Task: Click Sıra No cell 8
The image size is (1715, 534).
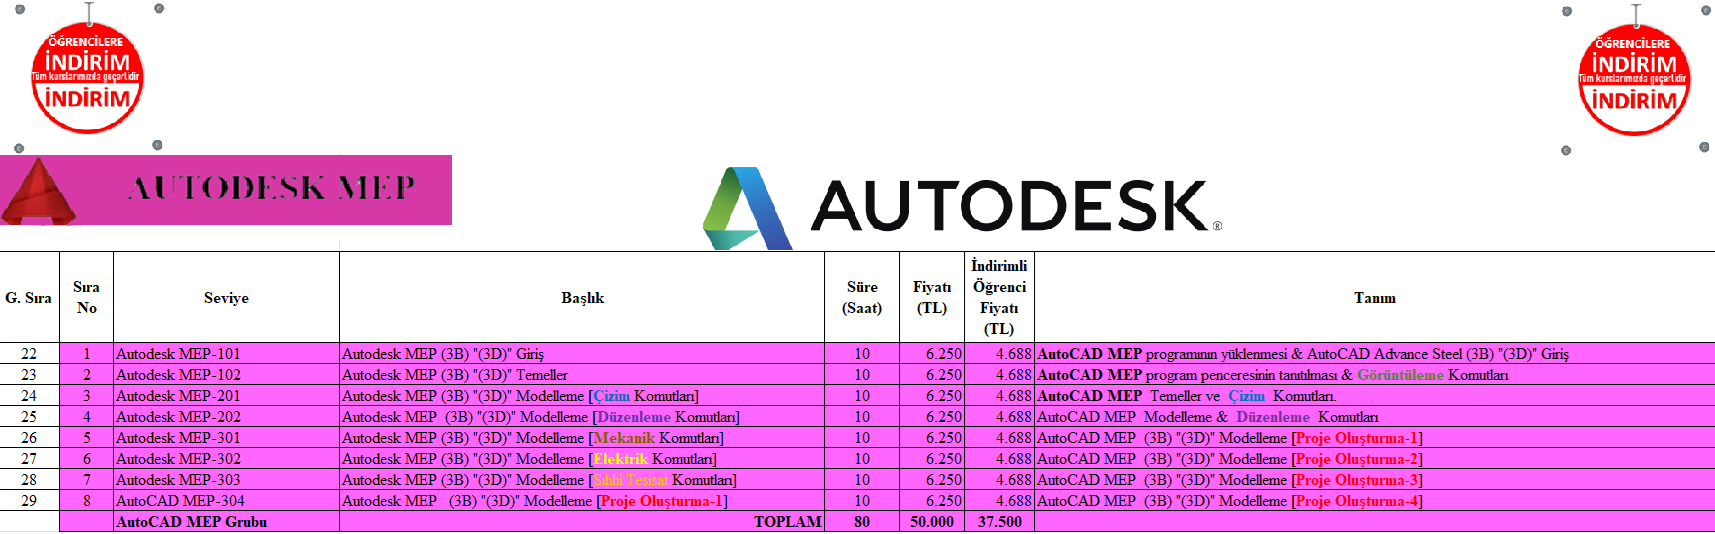Action: (87, 501)
